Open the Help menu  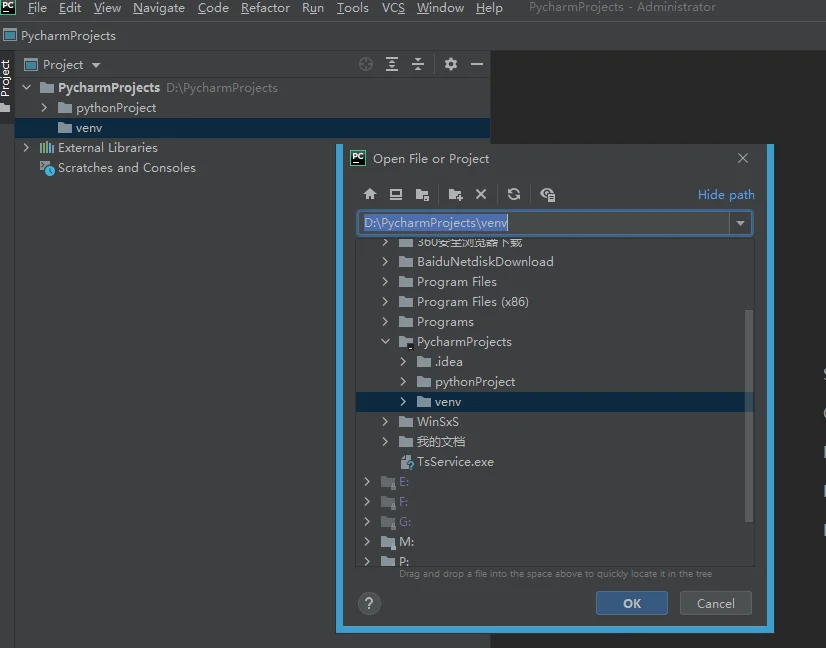coord(489,8)
